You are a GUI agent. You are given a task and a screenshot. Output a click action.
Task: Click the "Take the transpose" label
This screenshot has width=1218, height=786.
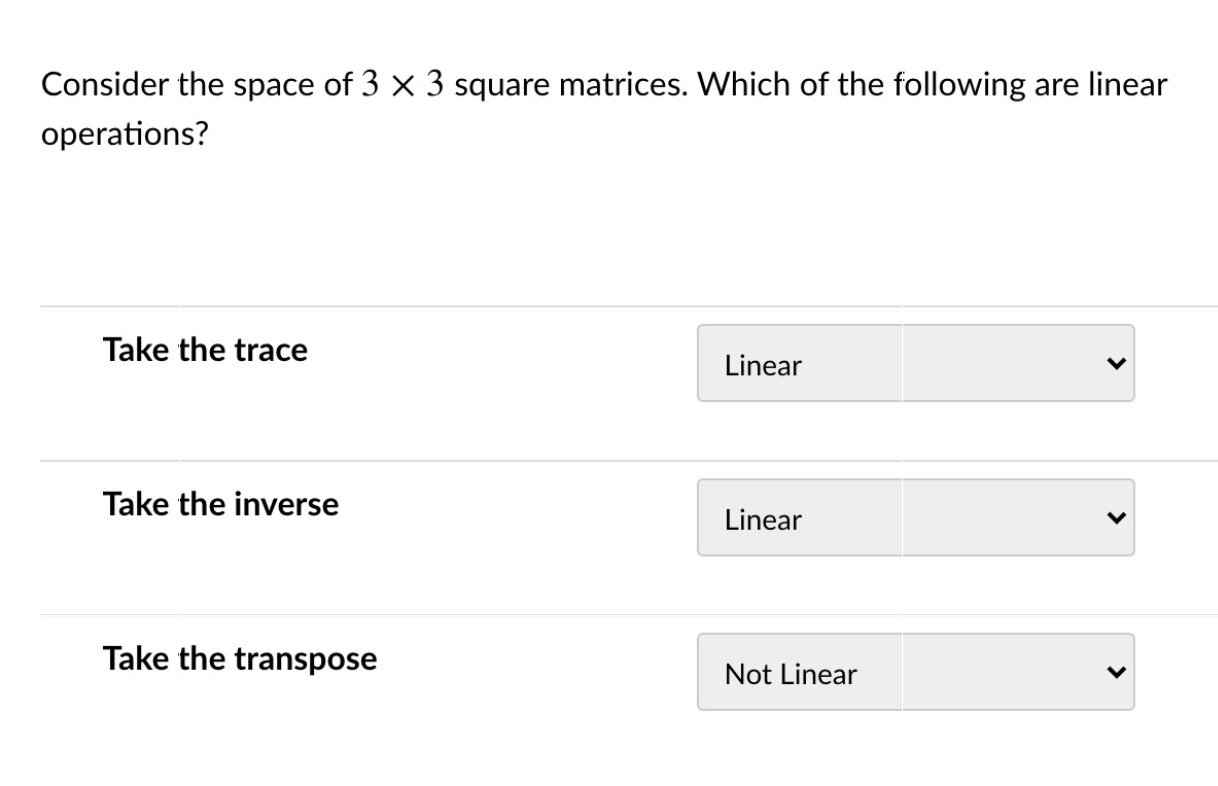240,658
